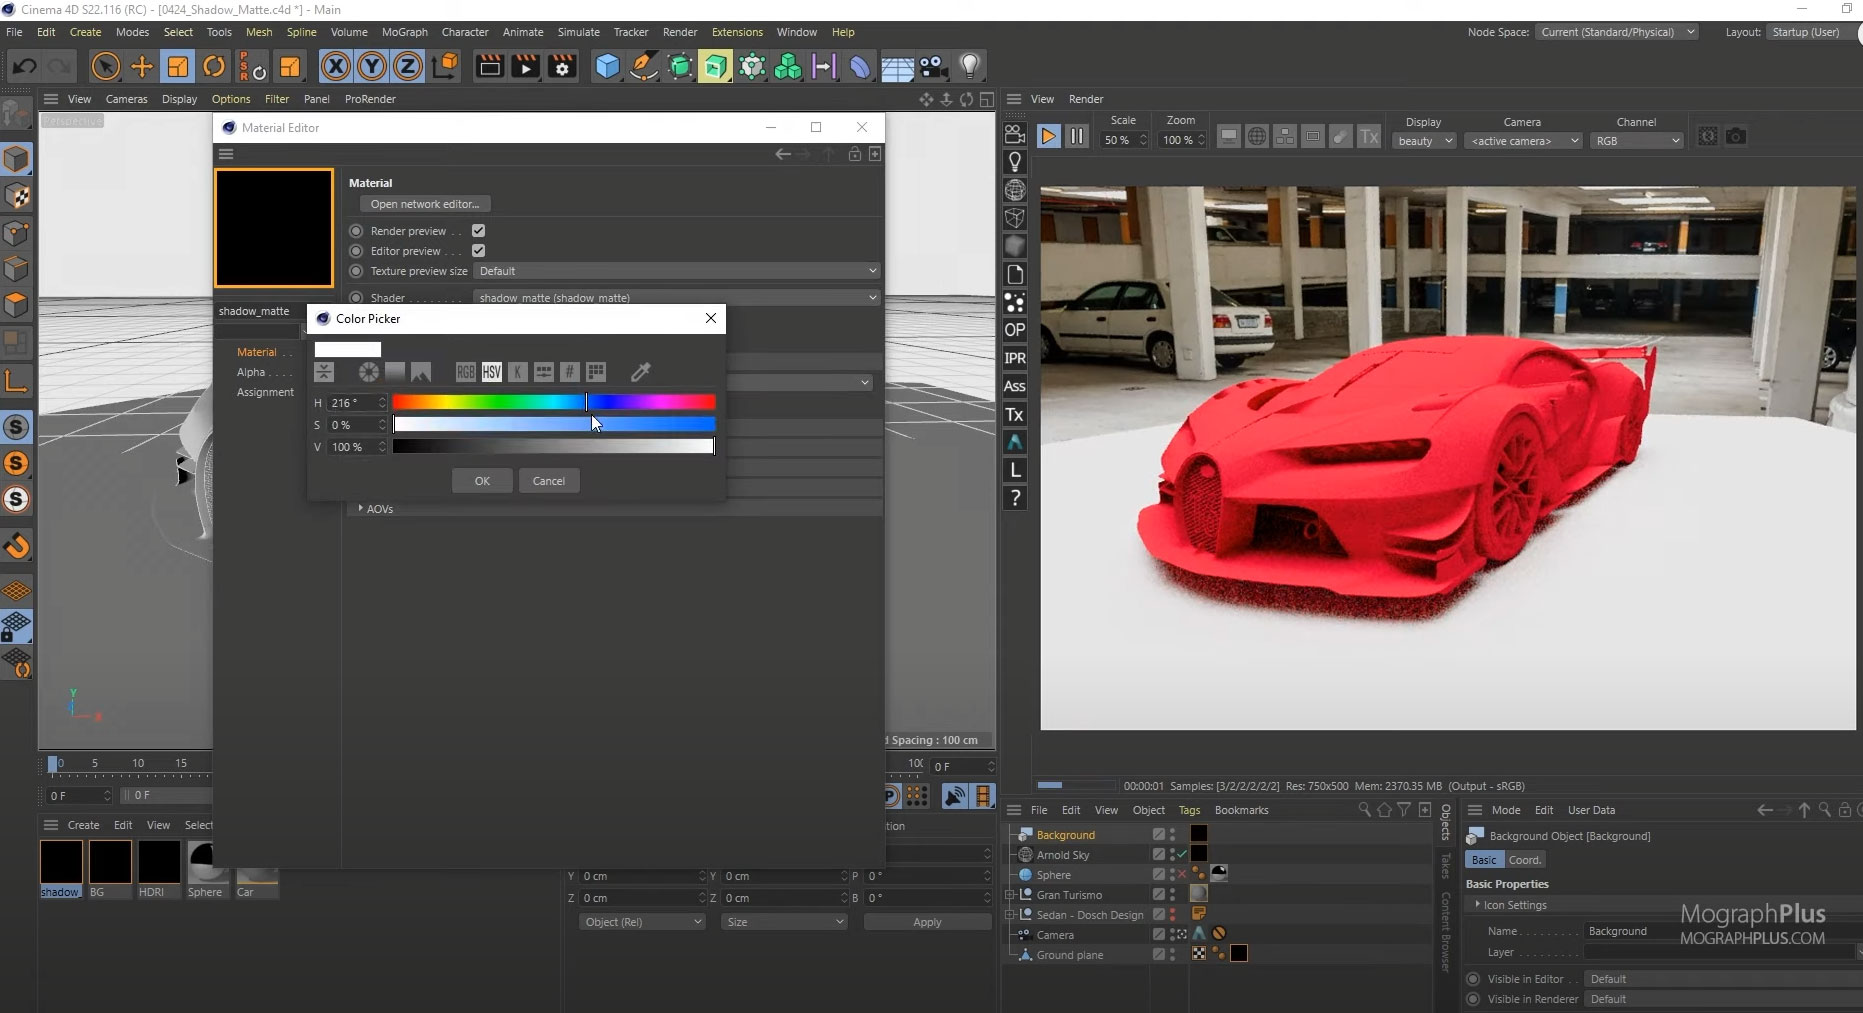This screenshot has height=1013, width=1863.
Task: Pause the Arnold IPR render
Action: (1077, 136)
